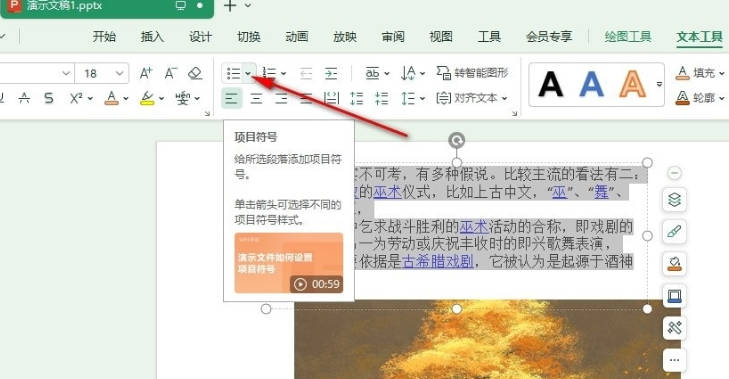This screenshot has height=379, width=729.
Task: Click the decrease line spacing icon
Action: pos(382,98)
